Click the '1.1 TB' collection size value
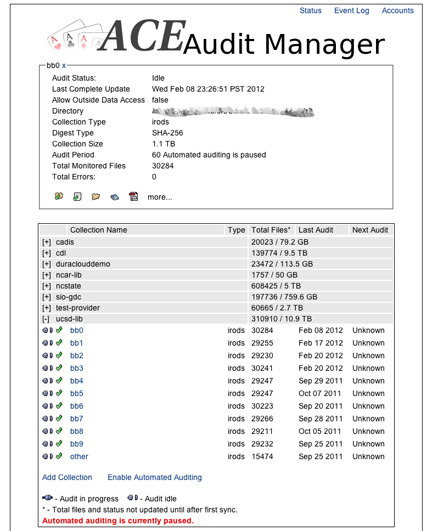Image resolution: width=432 pixels, height=531 pixels. [164, 144]
